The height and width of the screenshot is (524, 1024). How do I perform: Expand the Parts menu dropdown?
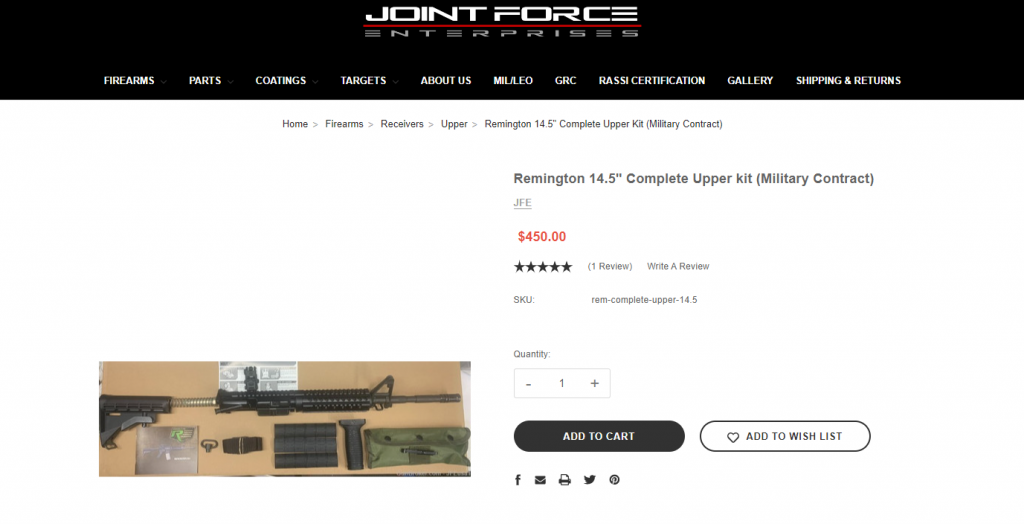tap(211, 81)
